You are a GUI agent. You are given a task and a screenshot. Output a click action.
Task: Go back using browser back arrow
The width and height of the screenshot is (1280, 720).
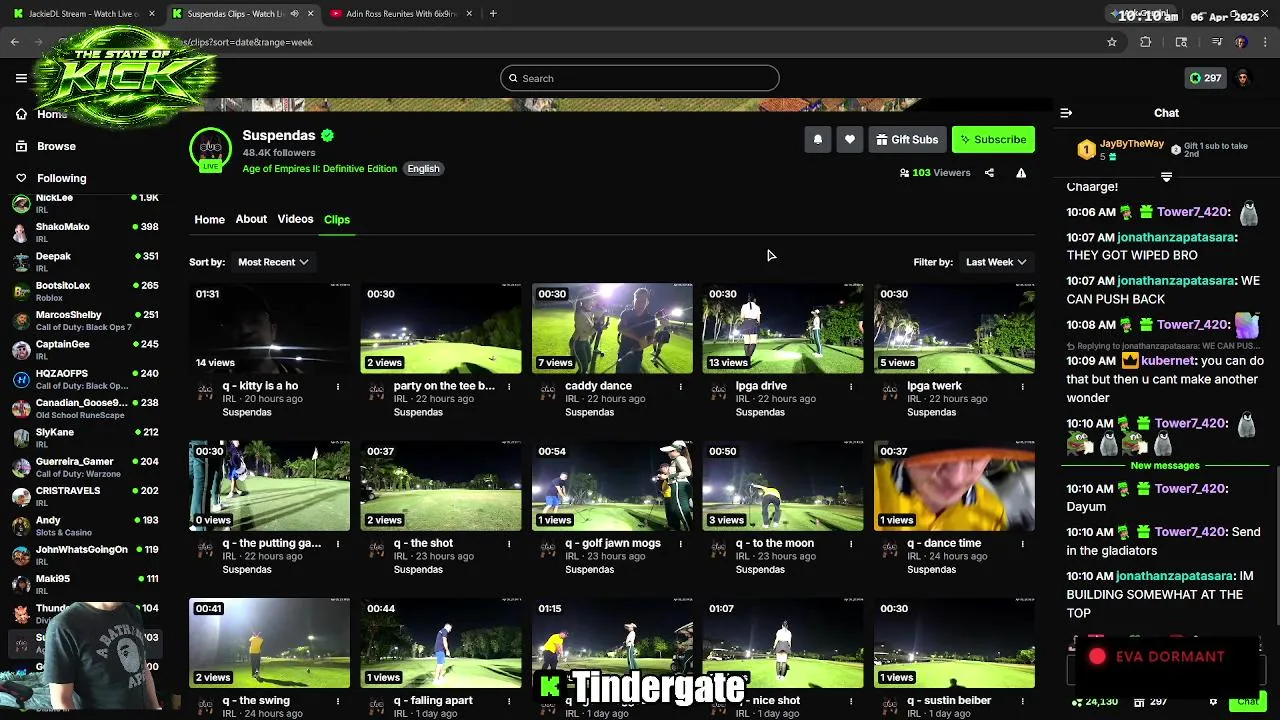(x=15, y=42)
